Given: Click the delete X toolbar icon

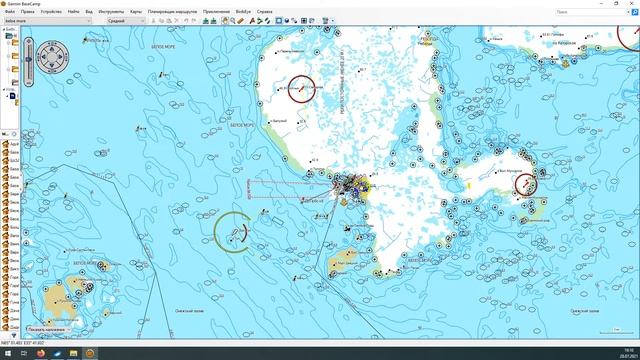Looking at the screenshot, I should [176, 20].
